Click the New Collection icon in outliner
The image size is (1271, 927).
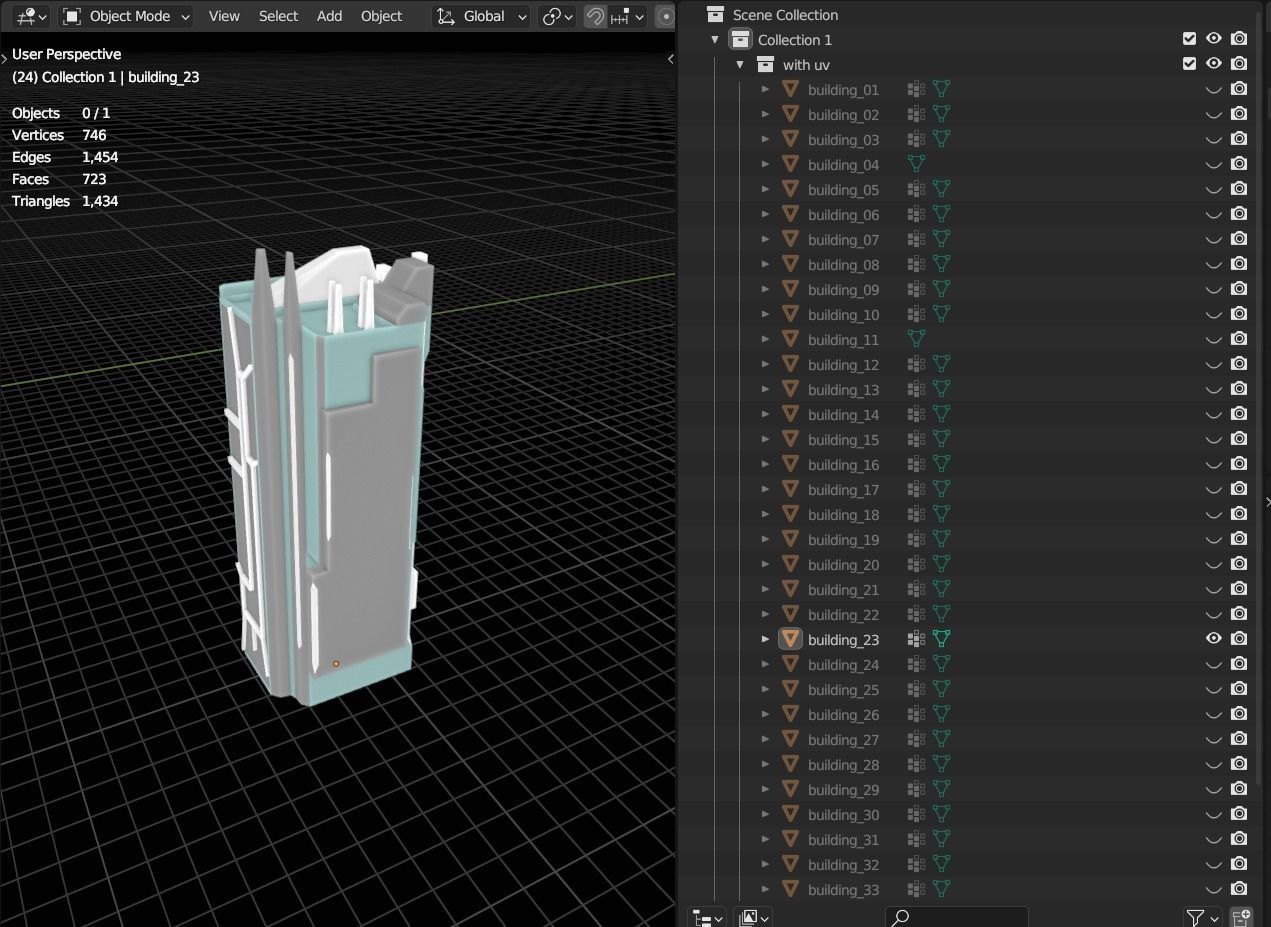click(1241, 917)
